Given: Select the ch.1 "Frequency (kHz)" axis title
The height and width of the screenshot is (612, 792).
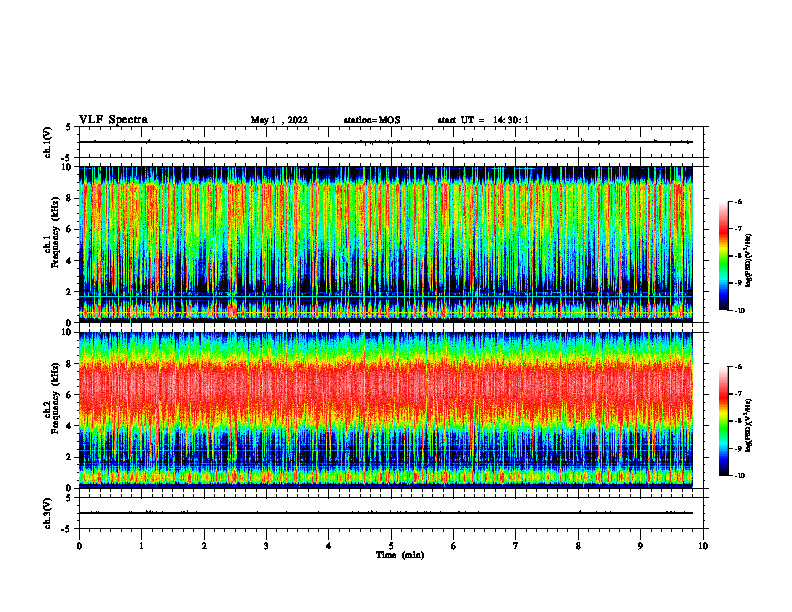Looking at the screenshot, I should [55, 232].
